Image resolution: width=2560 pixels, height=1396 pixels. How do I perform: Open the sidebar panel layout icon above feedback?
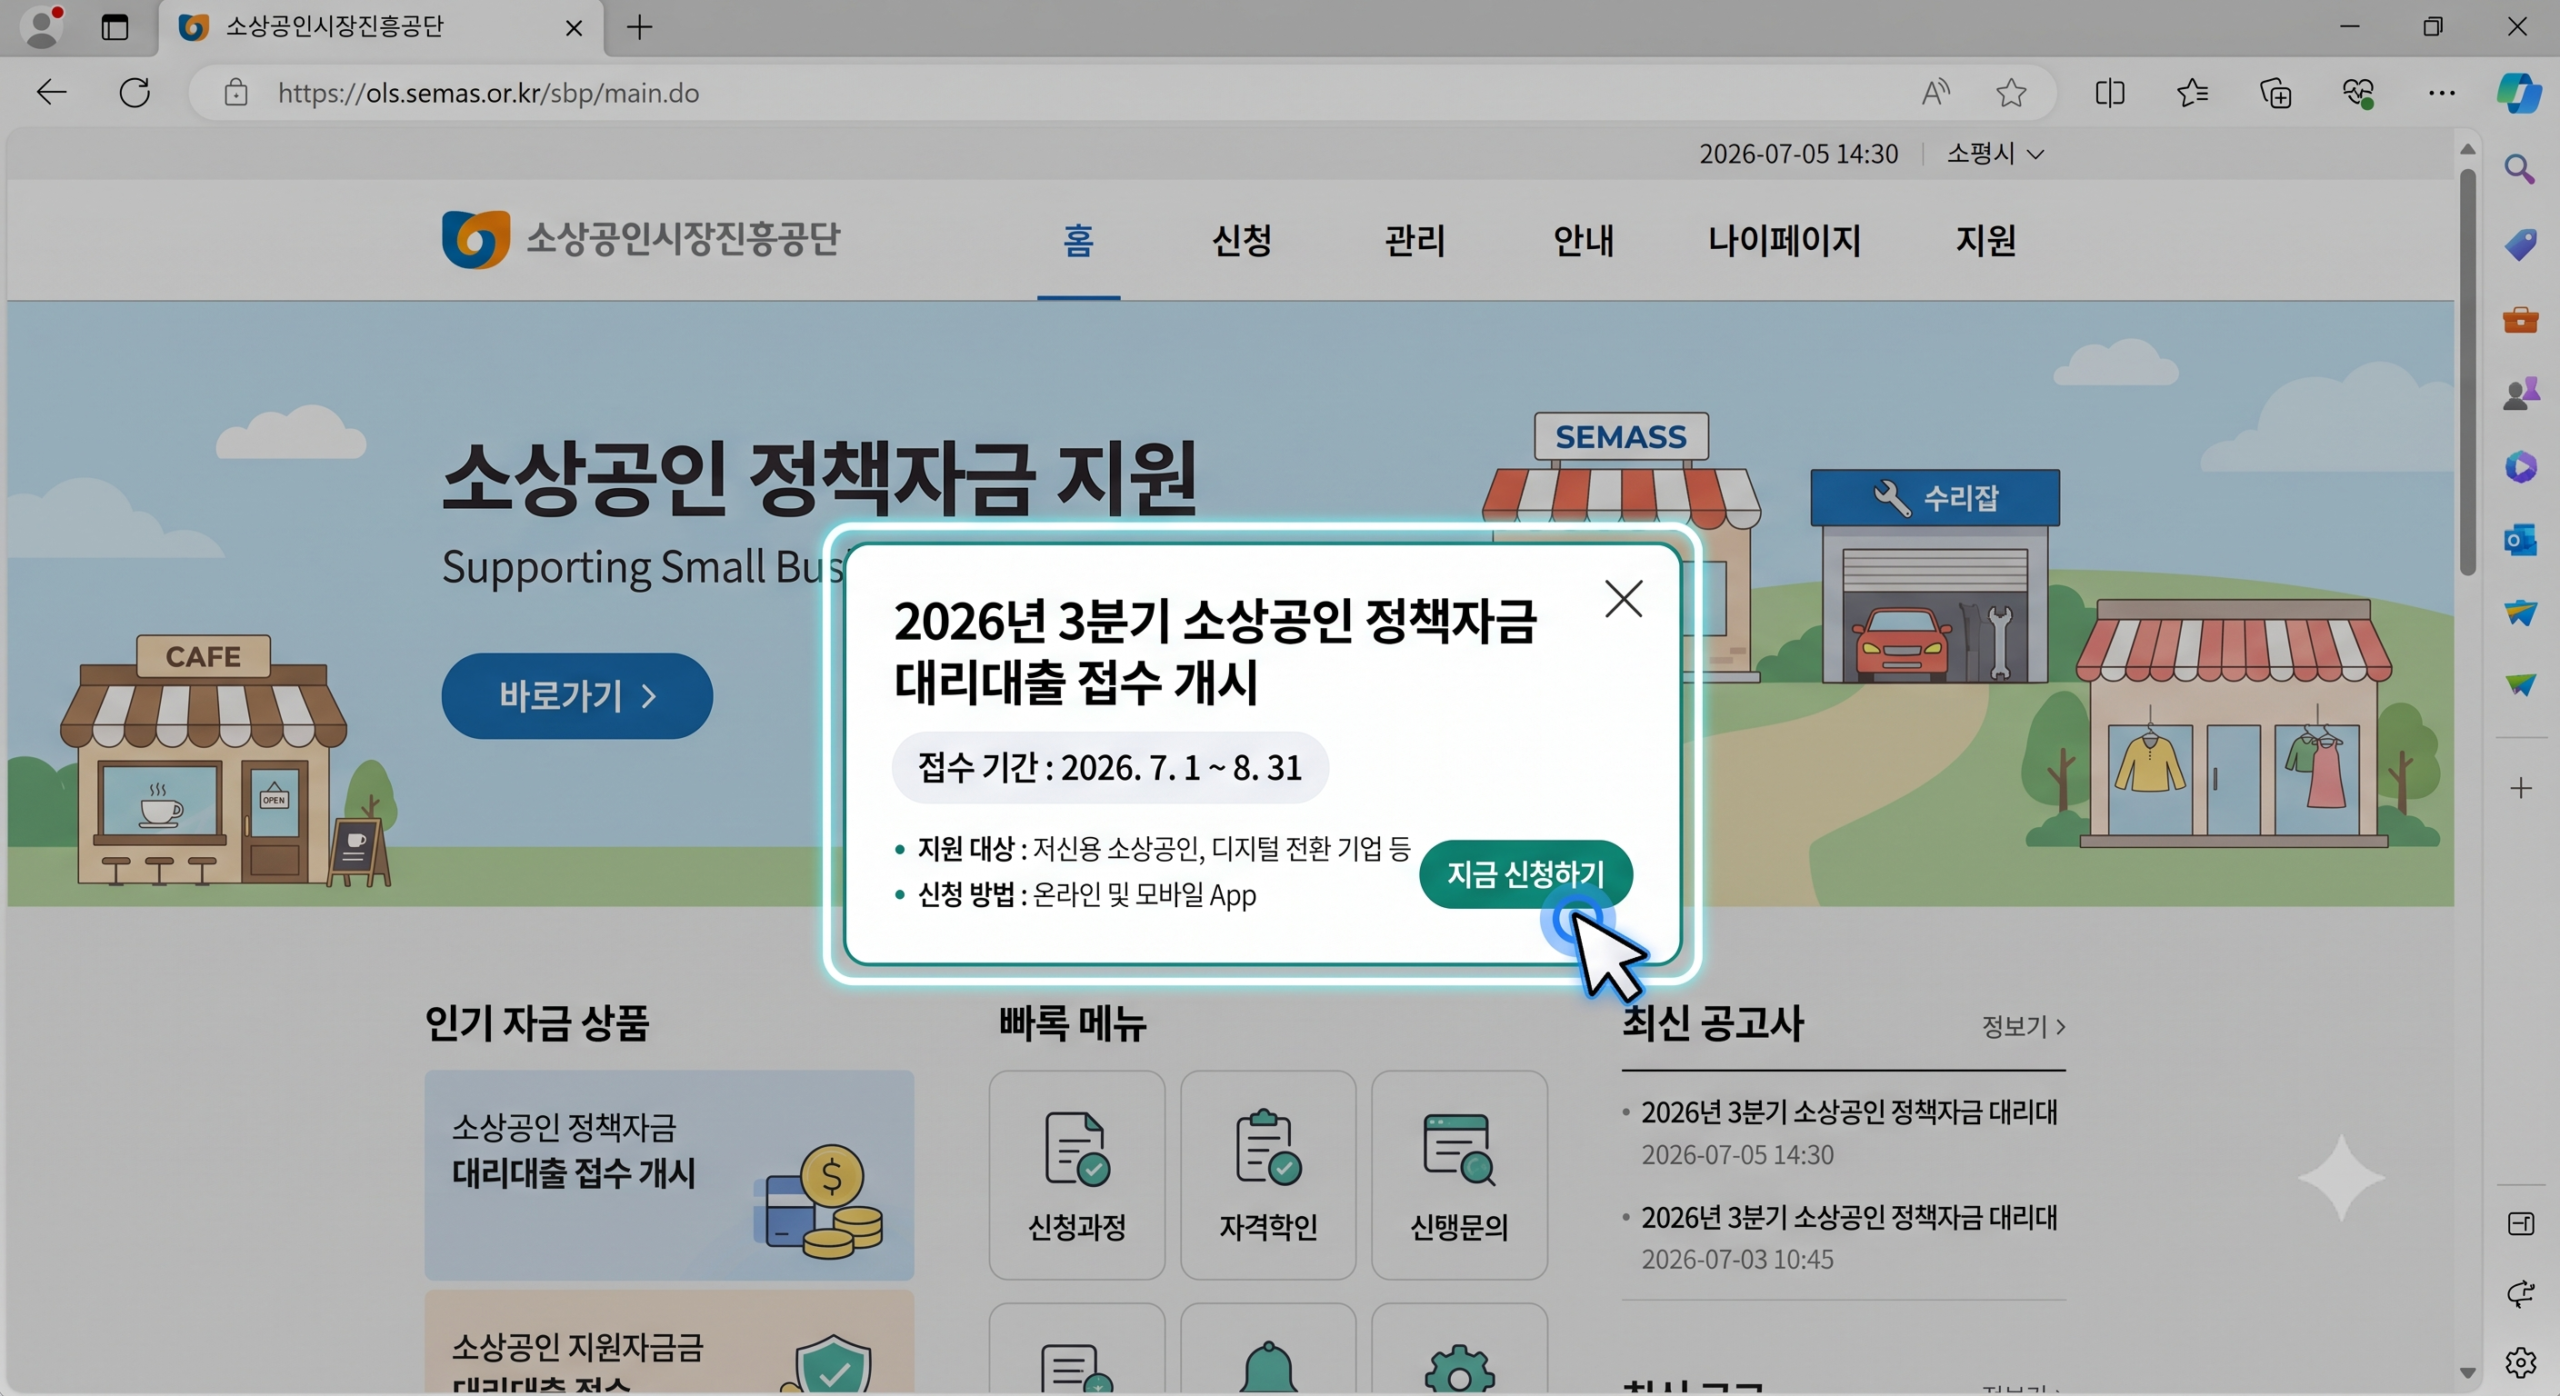[2521, 1223]
